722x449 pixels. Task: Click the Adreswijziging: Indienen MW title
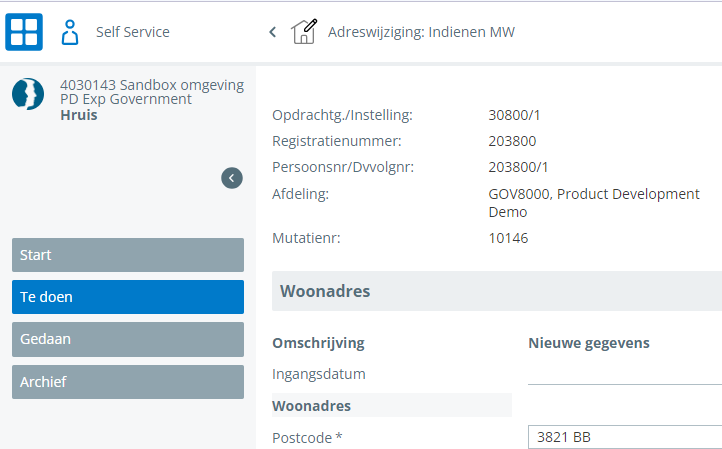tap(421, 32)
